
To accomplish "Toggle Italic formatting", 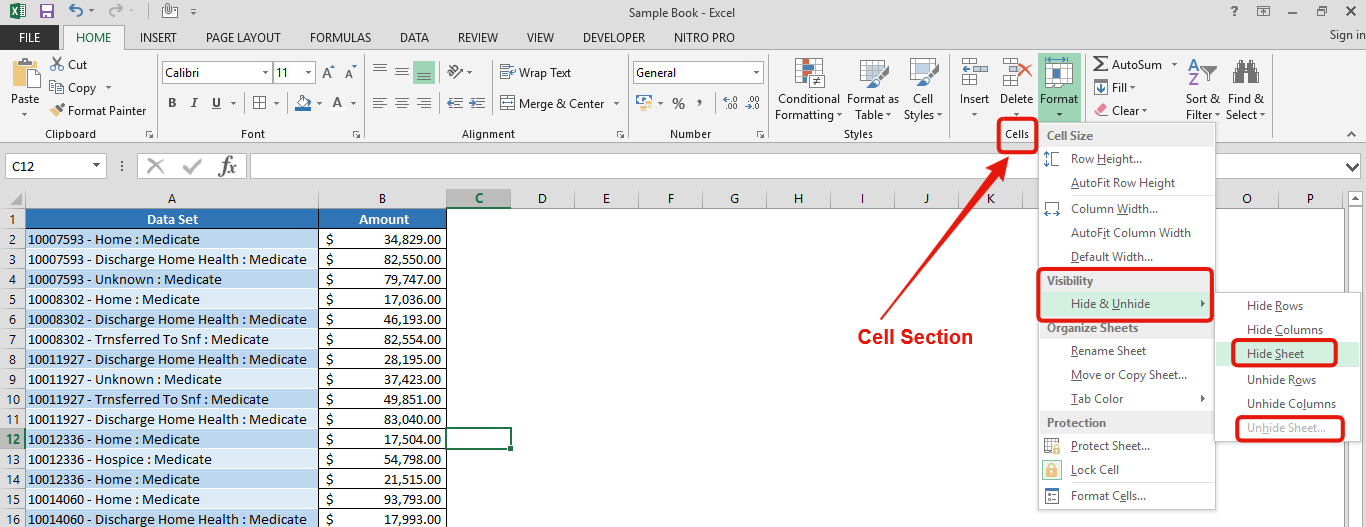I will 195,103.
